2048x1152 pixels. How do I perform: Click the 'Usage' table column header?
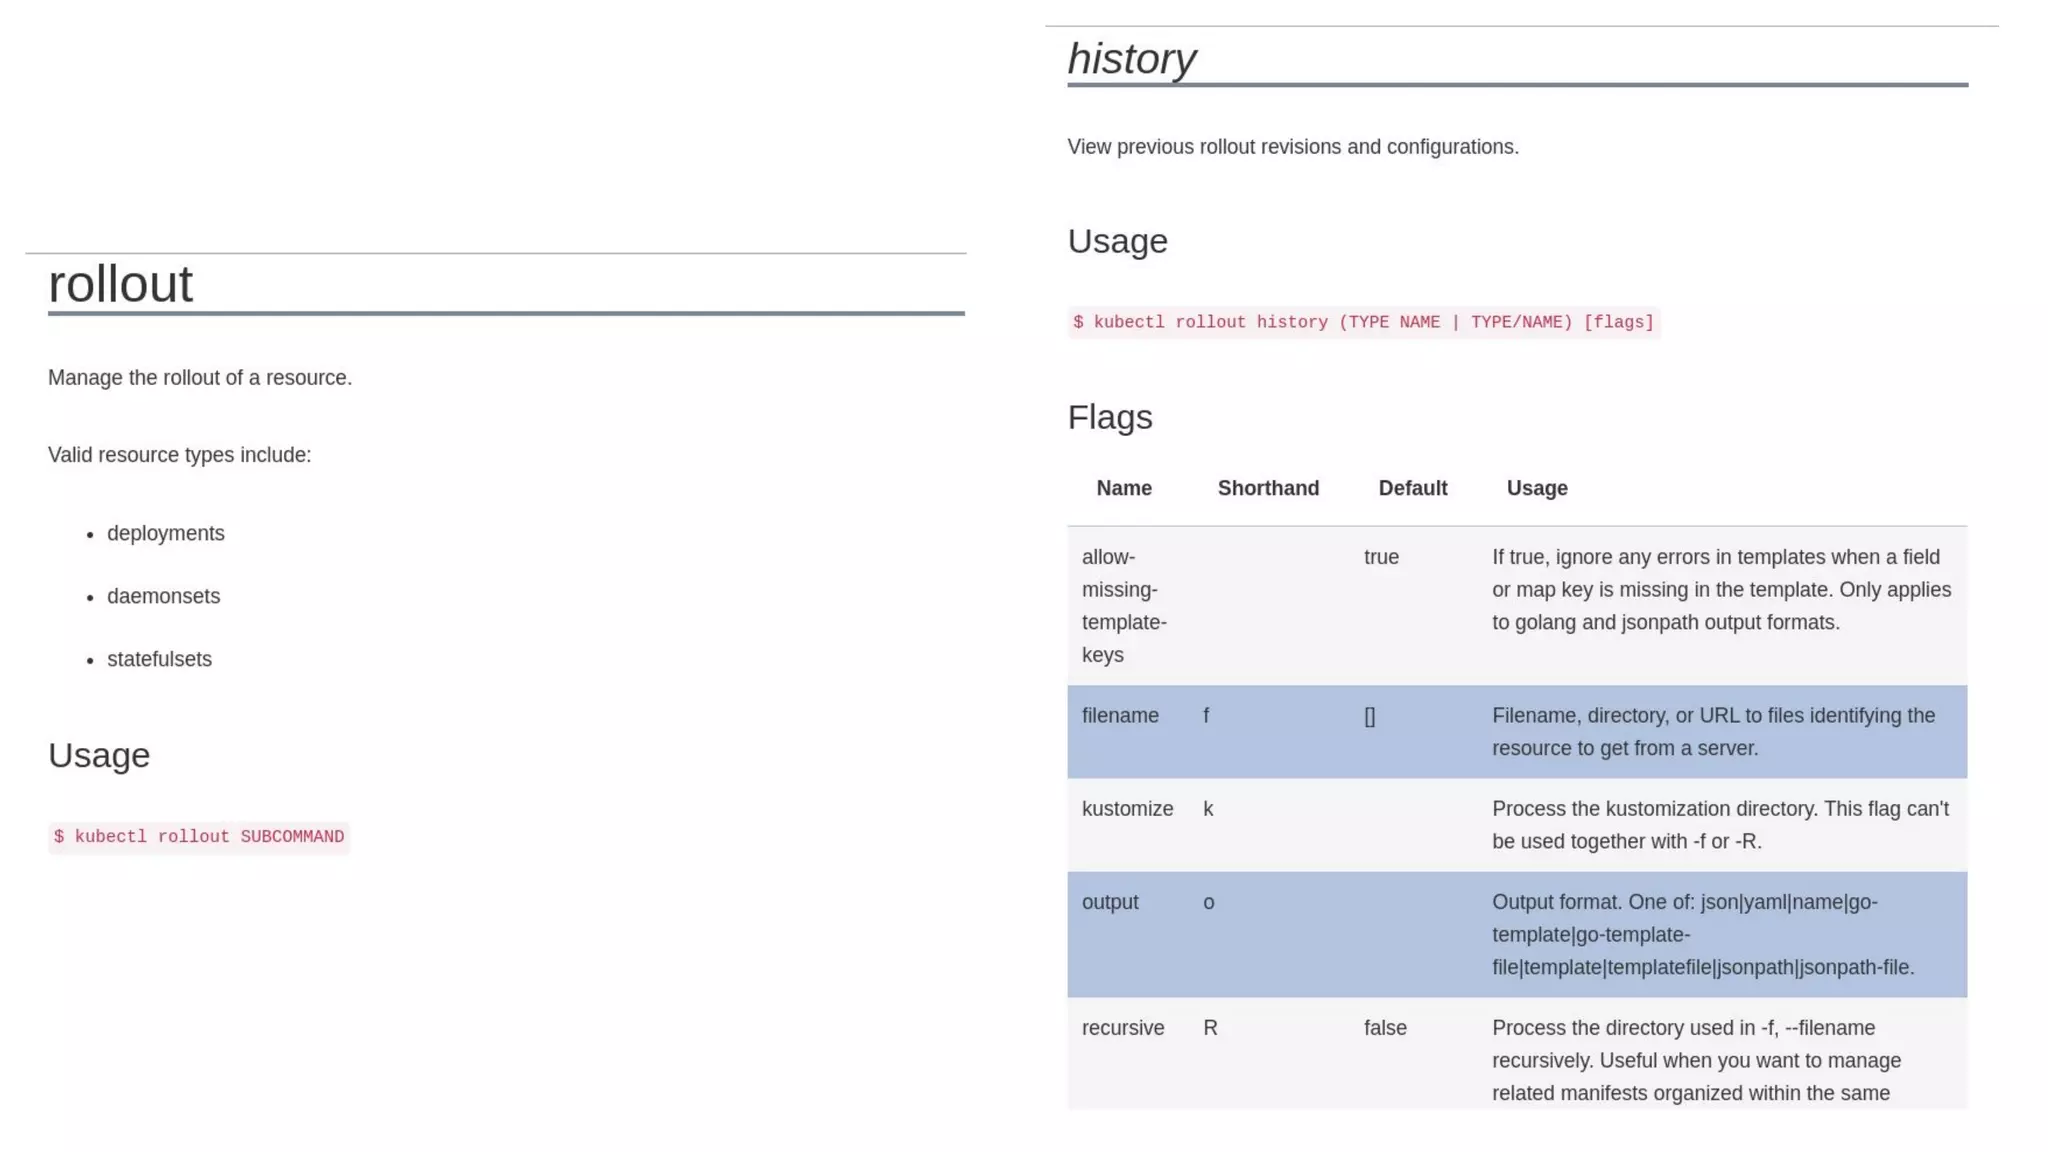1537,488
